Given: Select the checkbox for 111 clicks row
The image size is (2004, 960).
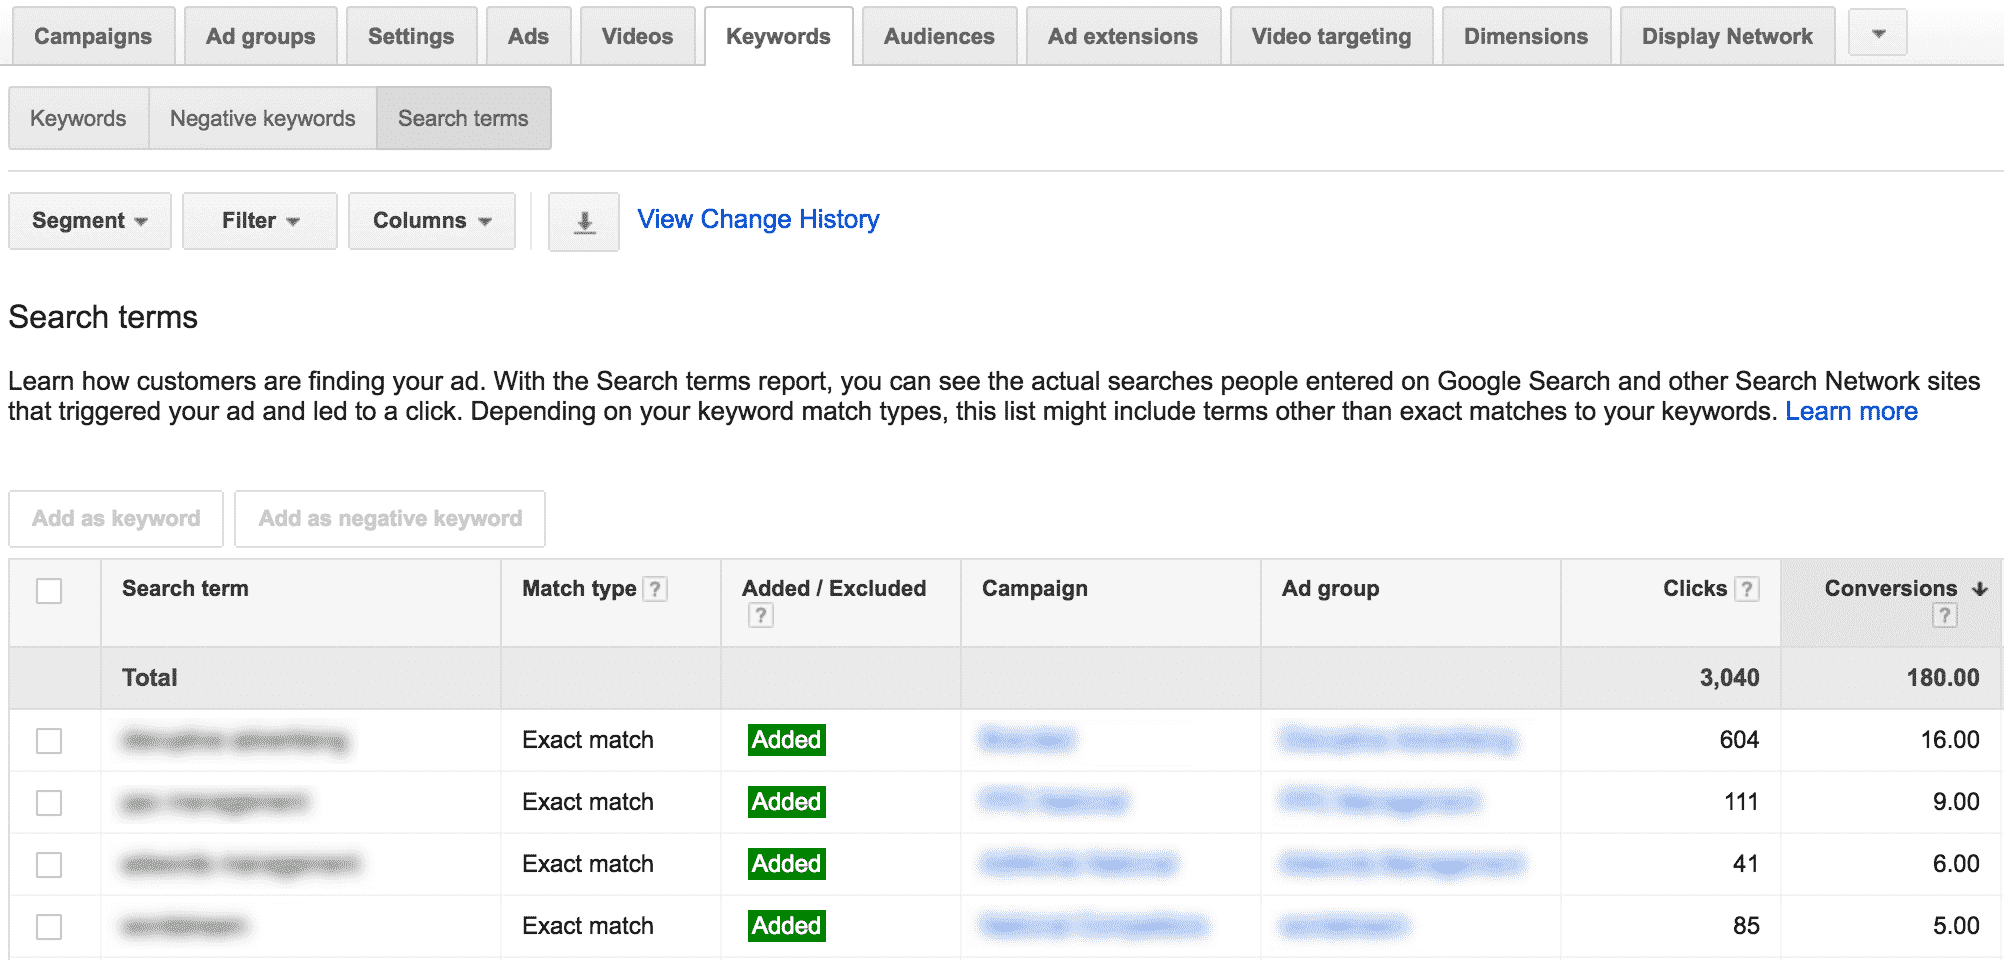Looking at the screenshot, I should (49, 803).
